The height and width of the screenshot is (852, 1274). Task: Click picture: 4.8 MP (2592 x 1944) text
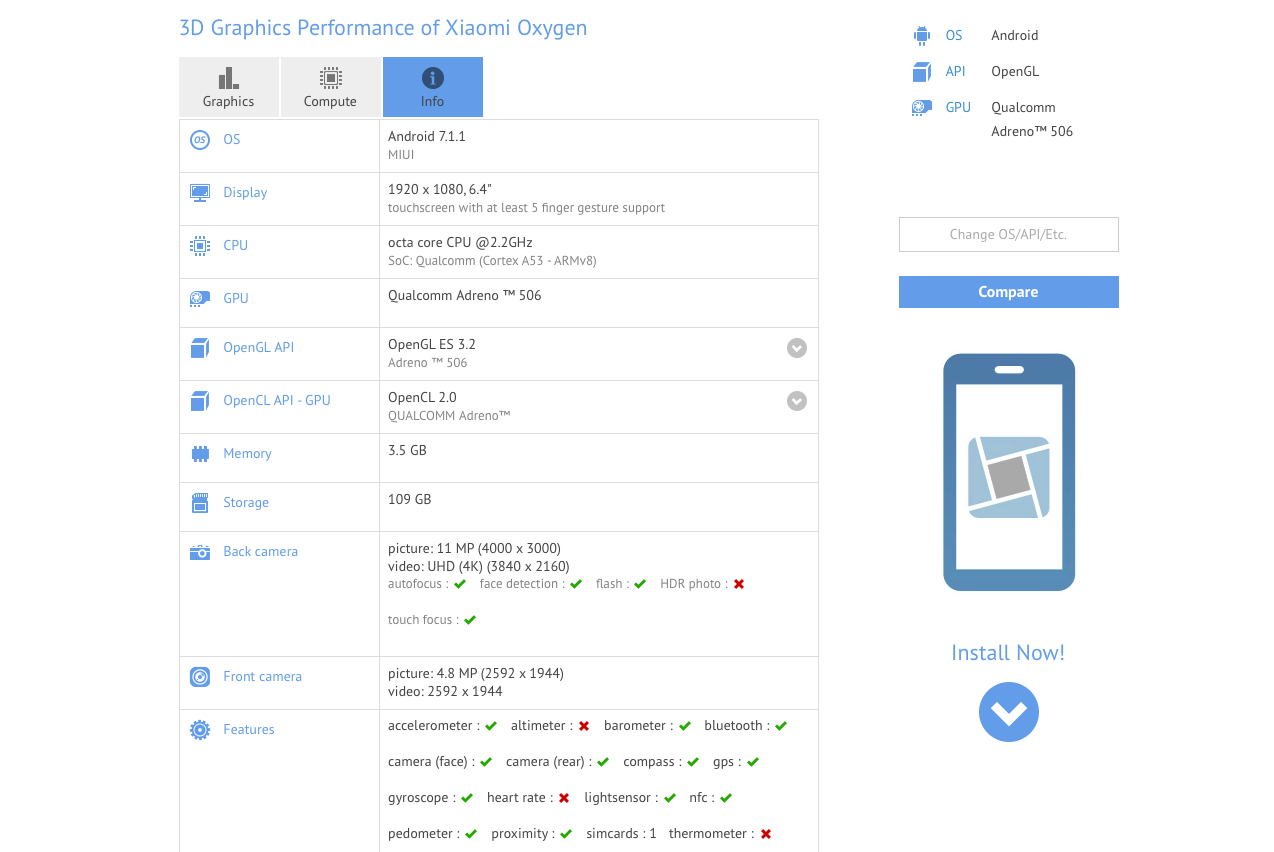[x=476, y=674]
